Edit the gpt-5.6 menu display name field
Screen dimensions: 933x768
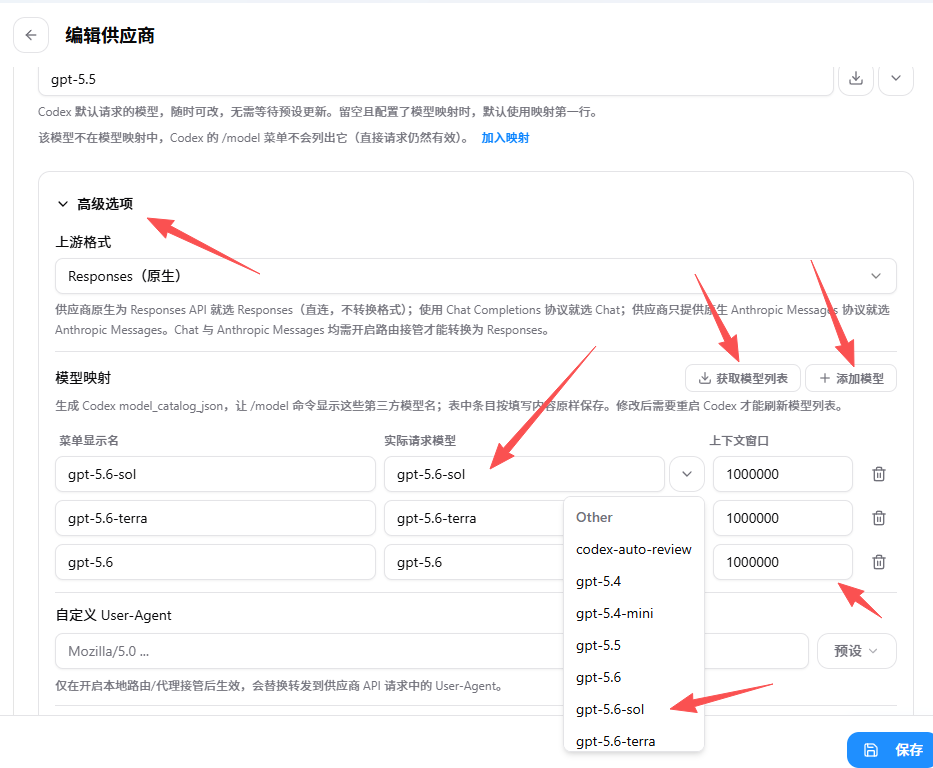215,562
